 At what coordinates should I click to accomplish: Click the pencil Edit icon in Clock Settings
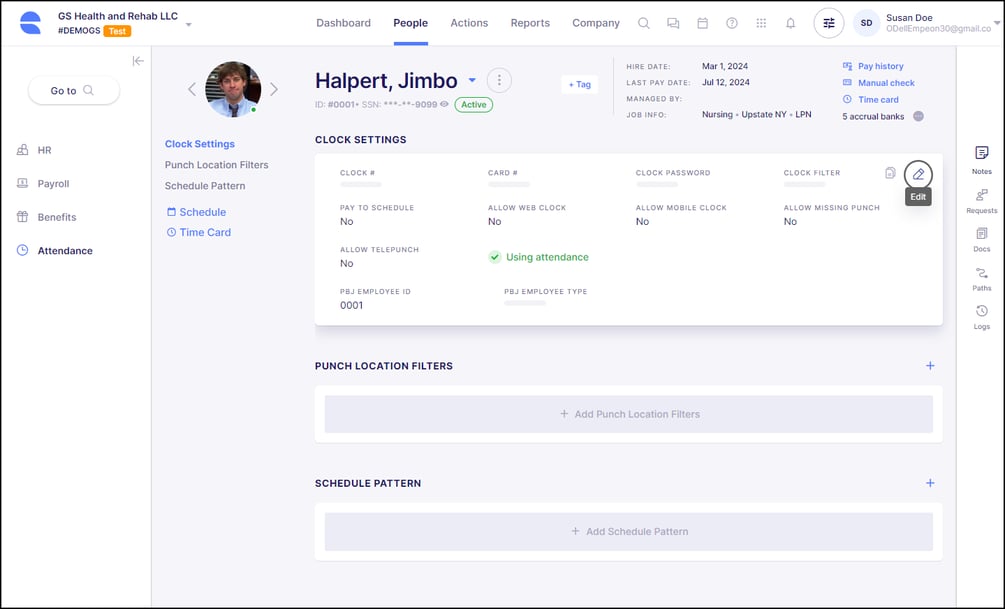(x=918, y=174)
